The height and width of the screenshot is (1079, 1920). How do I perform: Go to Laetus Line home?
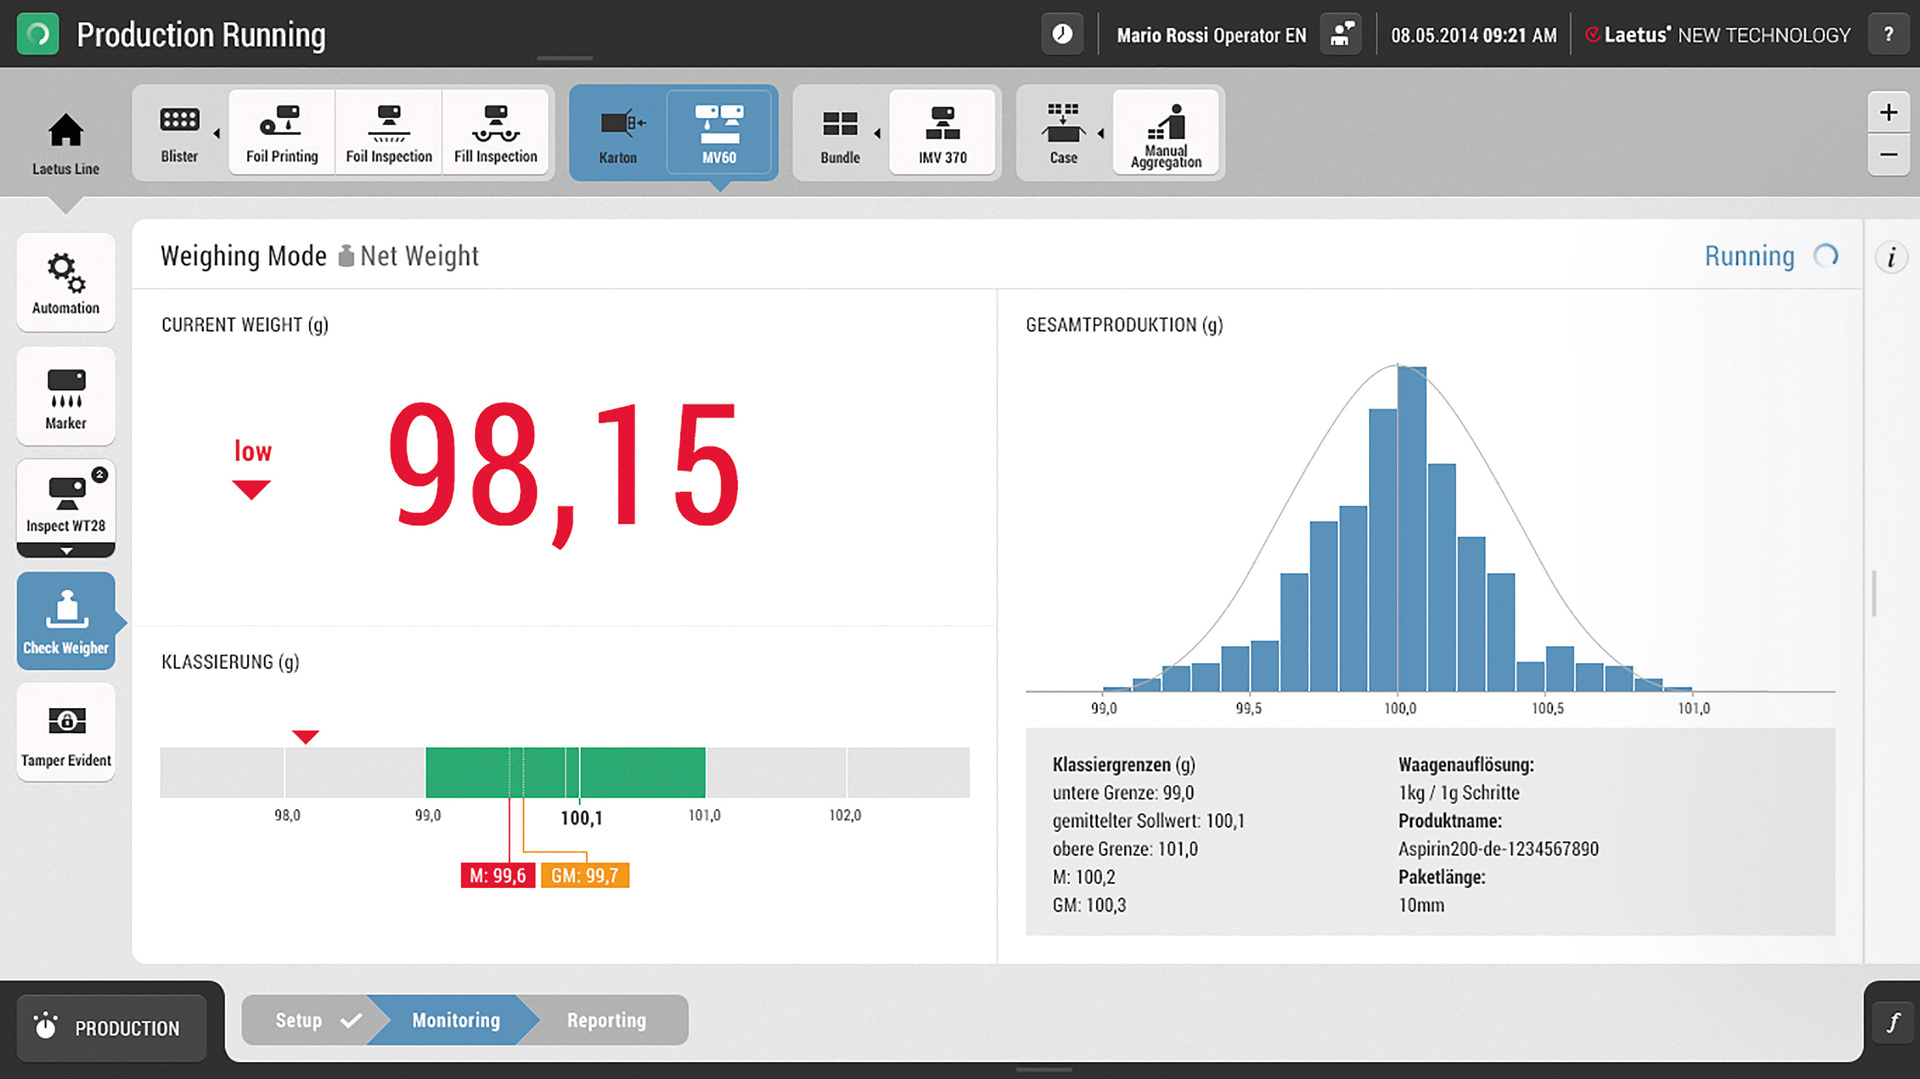65,143
